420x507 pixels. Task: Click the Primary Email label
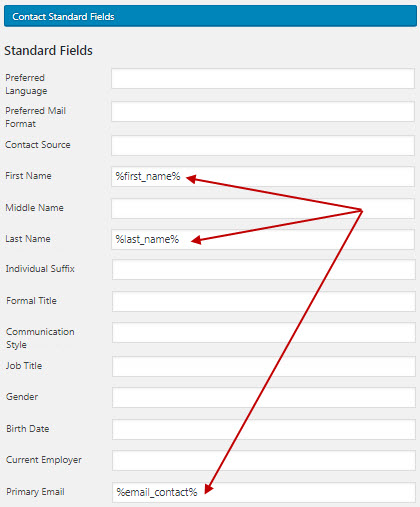point(35,492)
